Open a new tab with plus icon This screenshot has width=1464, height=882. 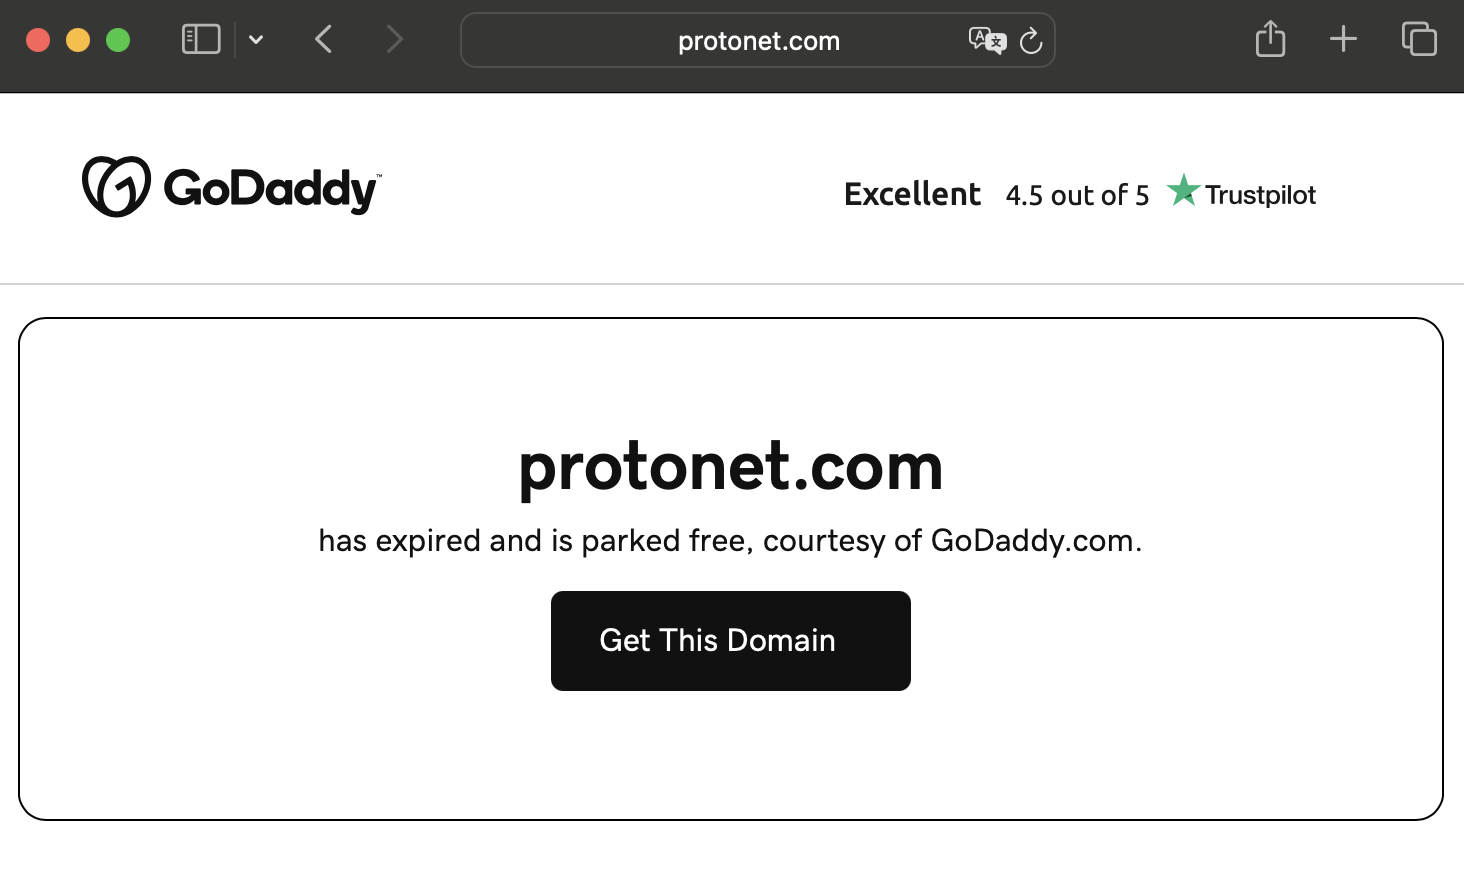pyautogui.click(x=1343, y=39)
